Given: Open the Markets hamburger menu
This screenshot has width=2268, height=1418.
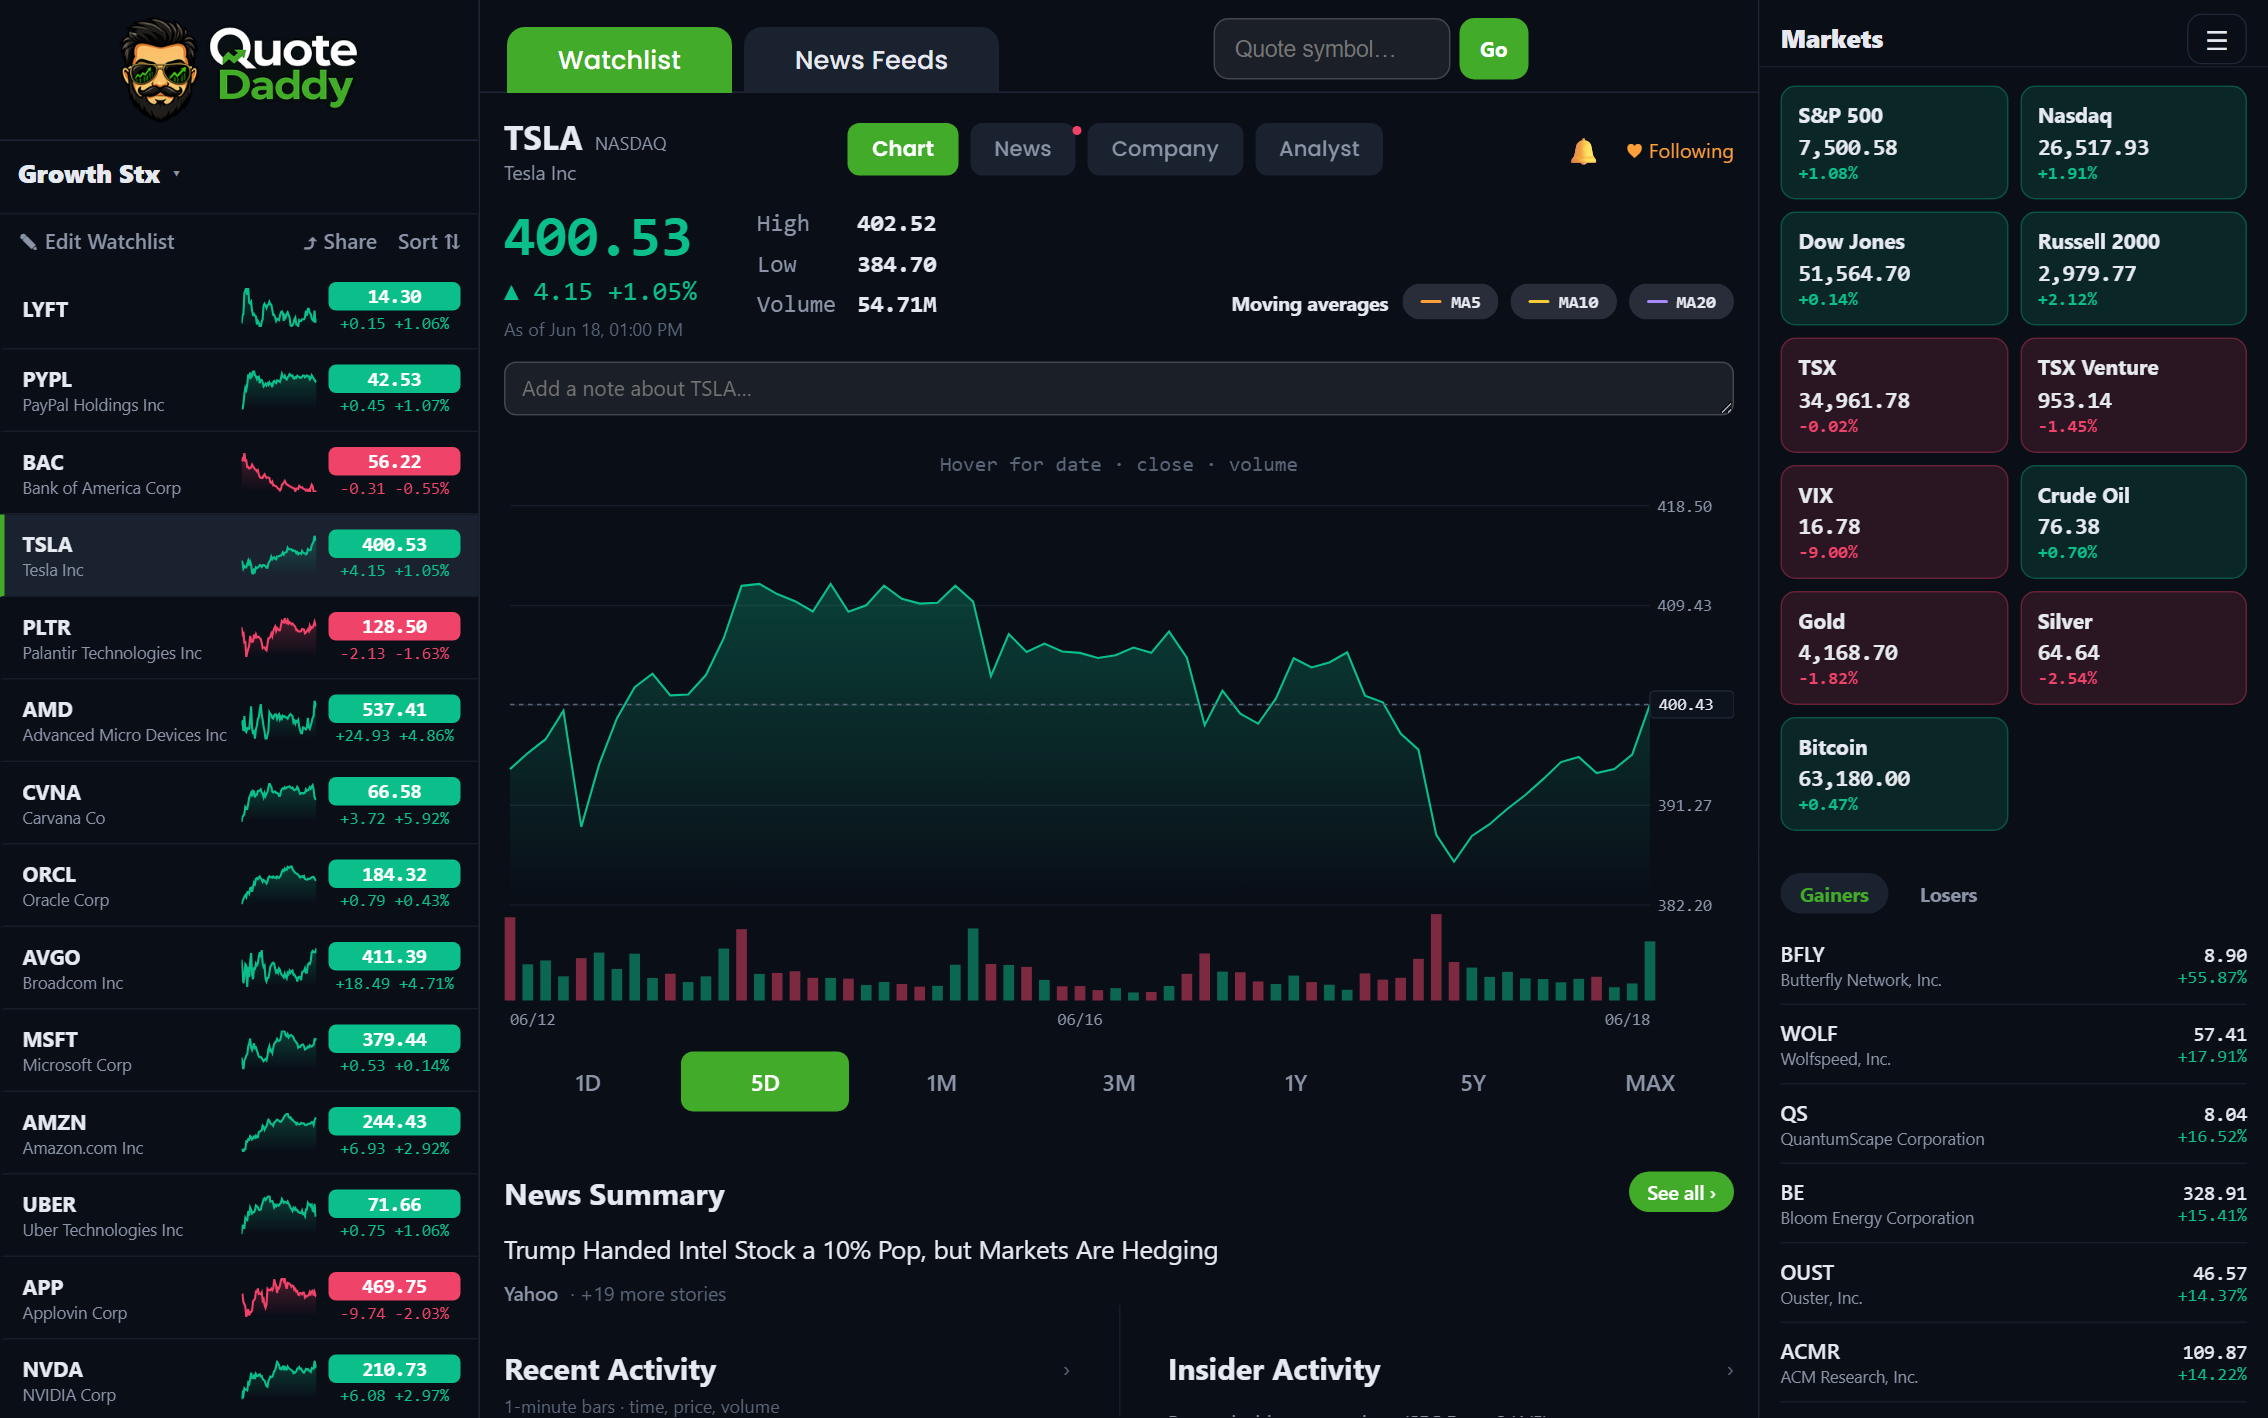Looking at the screenshot, I should (x=2216, y=40).
